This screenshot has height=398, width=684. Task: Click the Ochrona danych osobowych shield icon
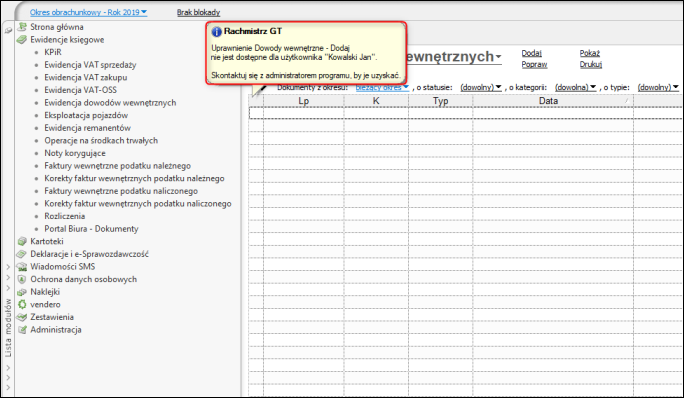click(22, 279)
